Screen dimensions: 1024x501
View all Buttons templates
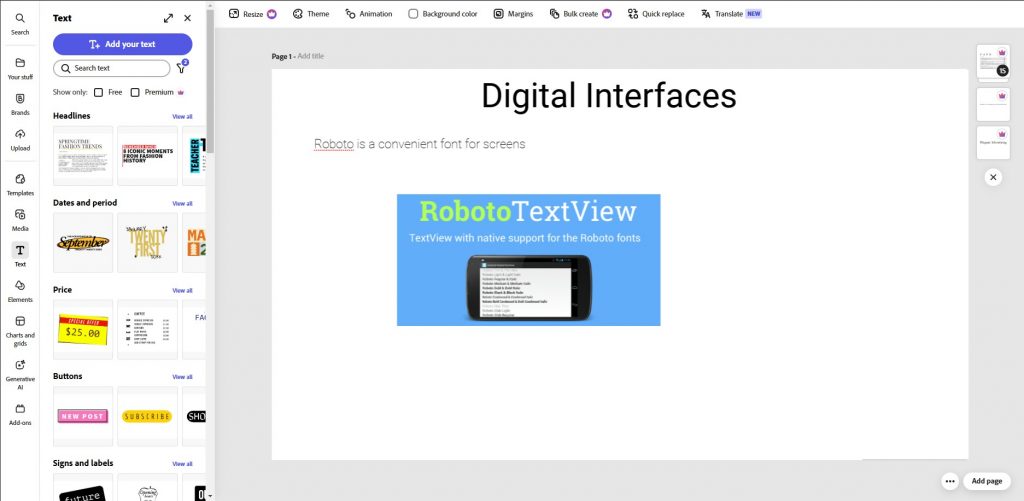point(182,377)
